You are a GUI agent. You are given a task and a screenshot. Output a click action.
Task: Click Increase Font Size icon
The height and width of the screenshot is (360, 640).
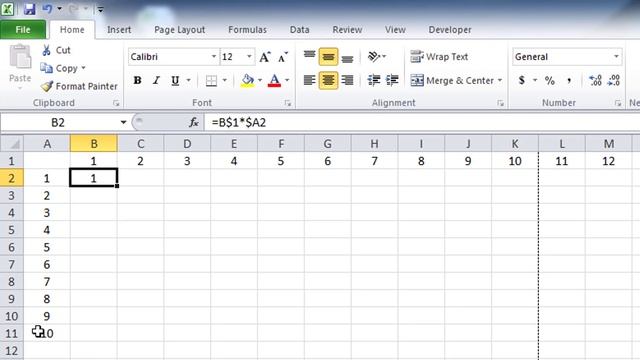tap(265, 57)
